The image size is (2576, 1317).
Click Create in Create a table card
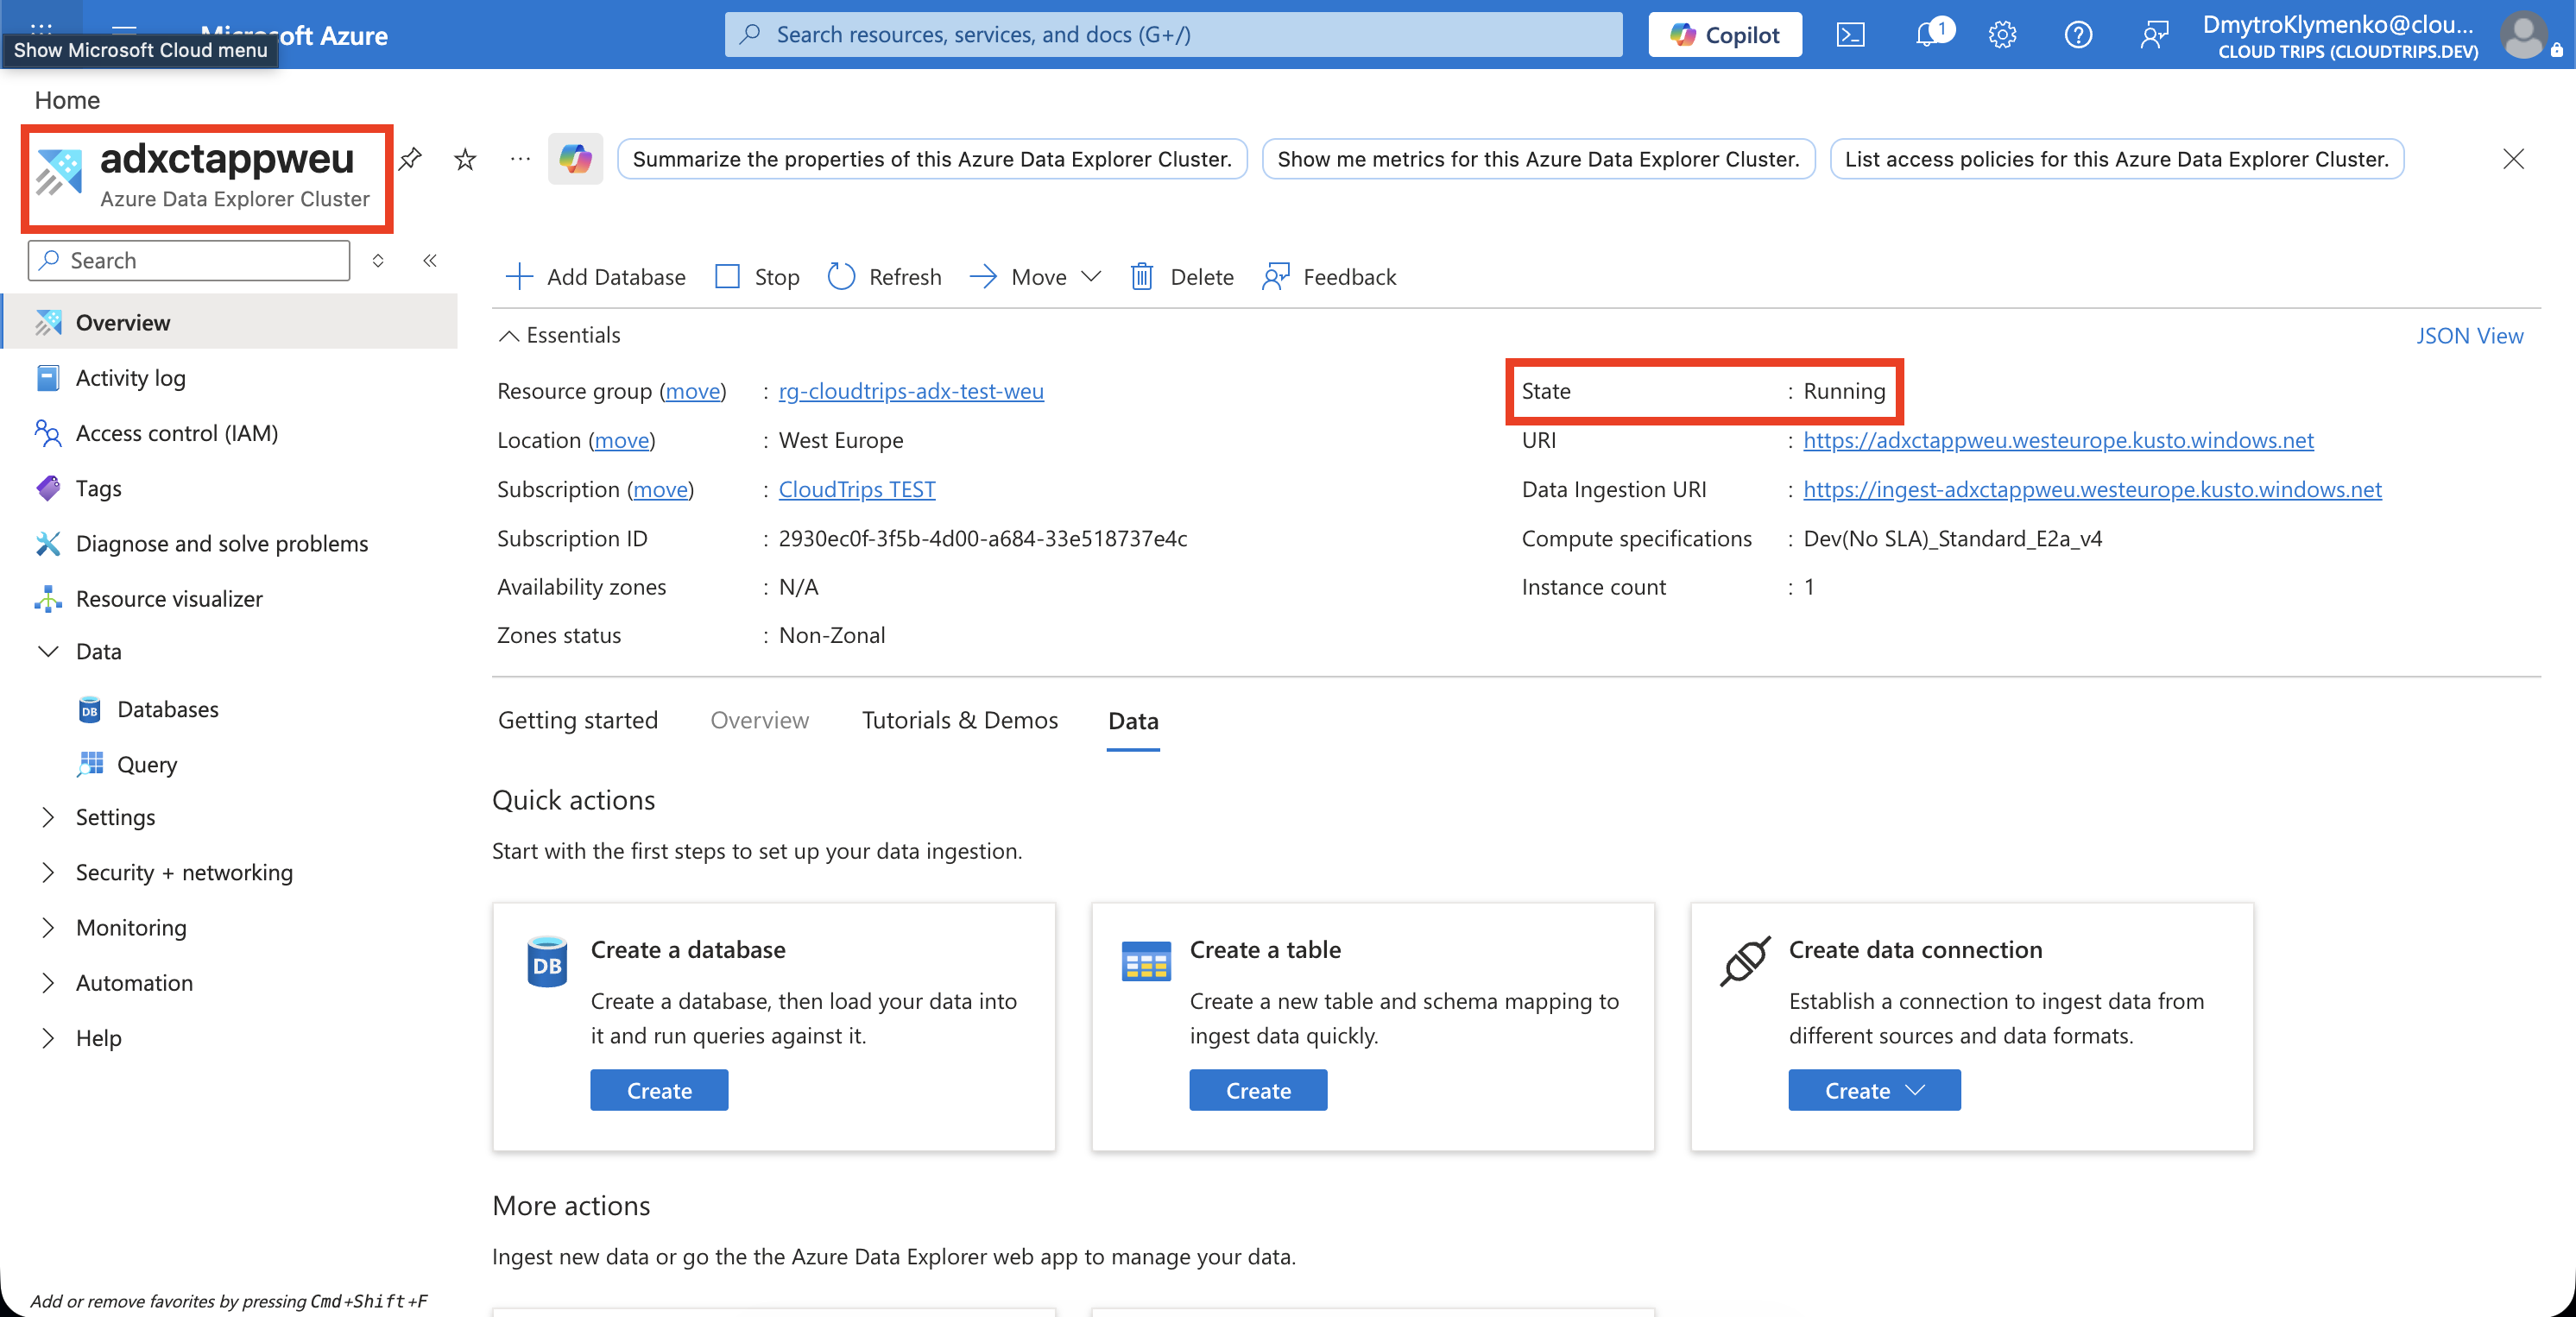tap(1258, 1090)
